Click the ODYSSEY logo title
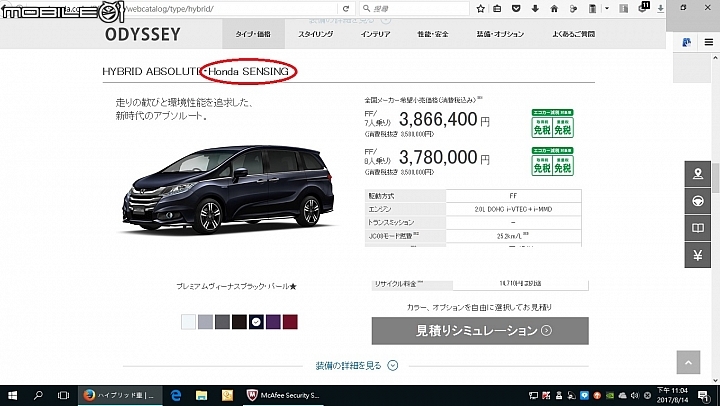The image size is (720, 406). click(x=143, y=34)
